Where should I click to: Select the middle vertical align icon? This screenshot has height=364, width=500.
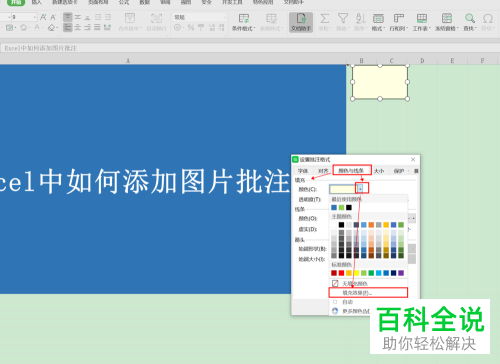click(x=78, y=17)
